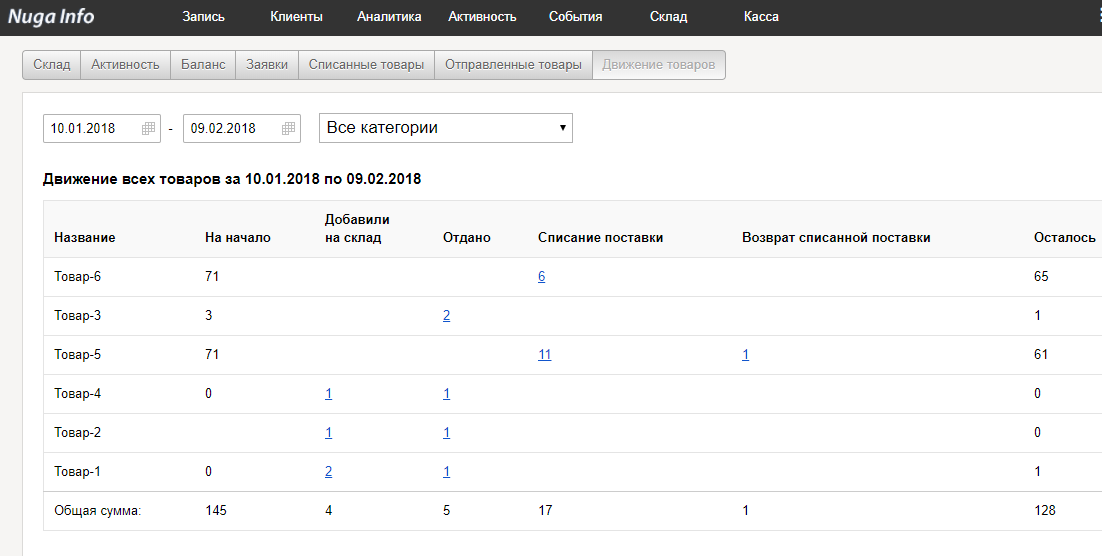1102x556 pixels.
Task: Open the 'Клиенты' menu item
Action: point(296,17)
